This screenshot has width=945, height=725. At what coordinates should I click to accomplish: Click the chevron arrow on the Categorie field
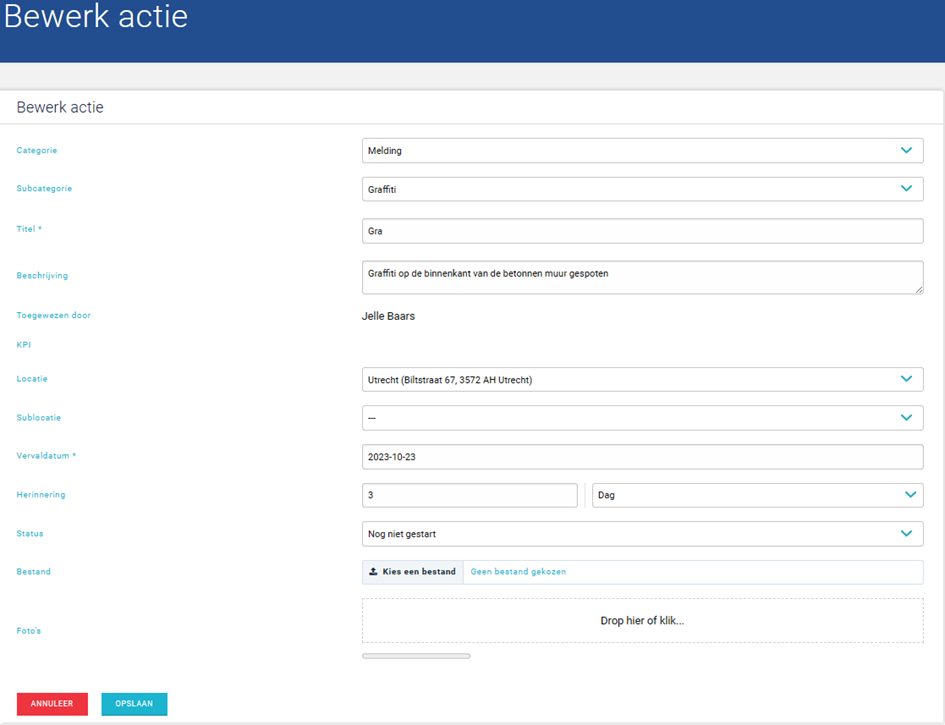pos(906,150)
